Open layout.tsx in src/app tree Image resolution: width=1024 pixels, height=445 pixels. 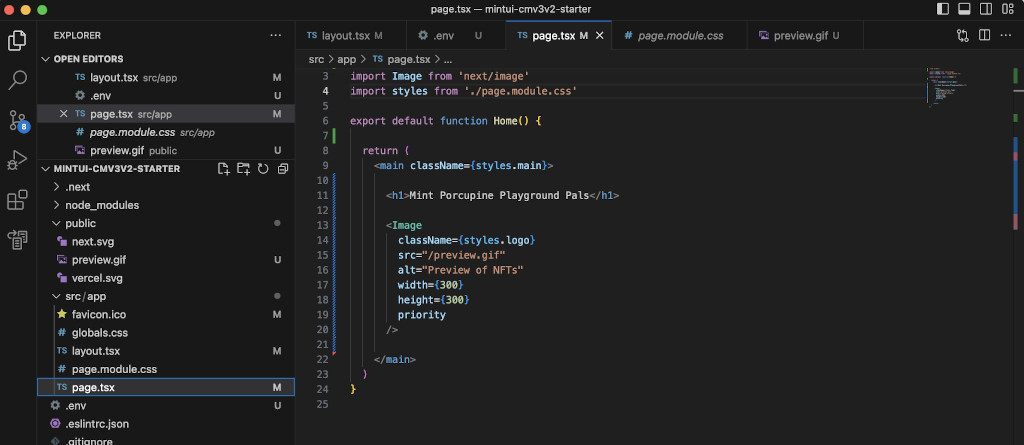[x=166, y=351]
